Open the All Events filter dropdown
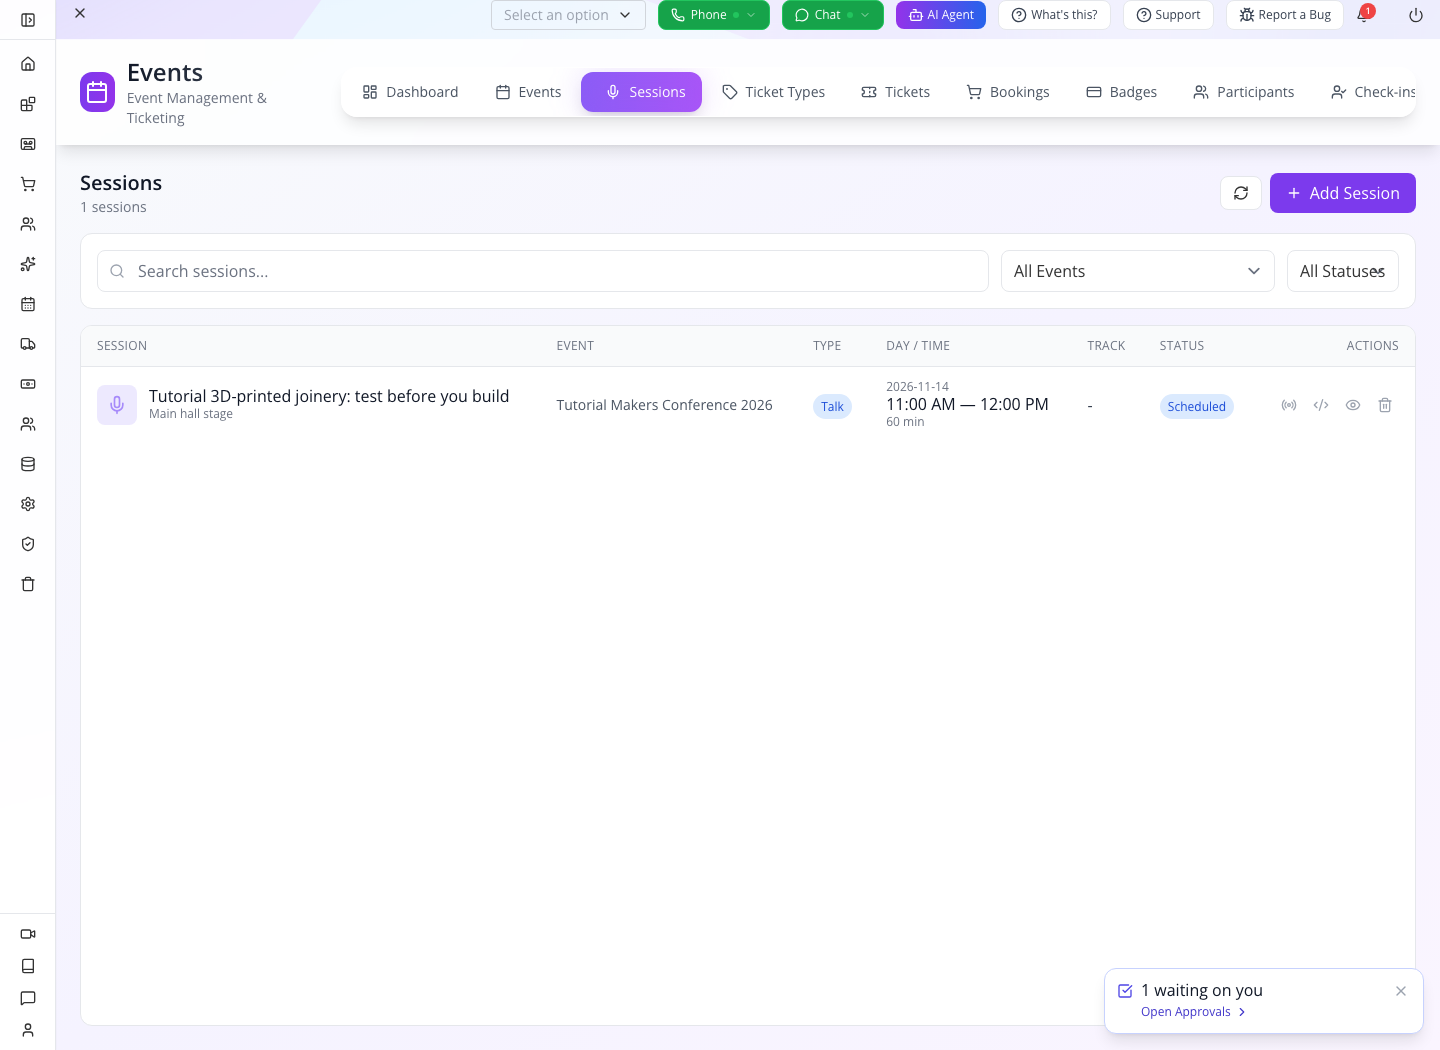Screen dimensions: 1440x1050 [x=1138, y=271]
